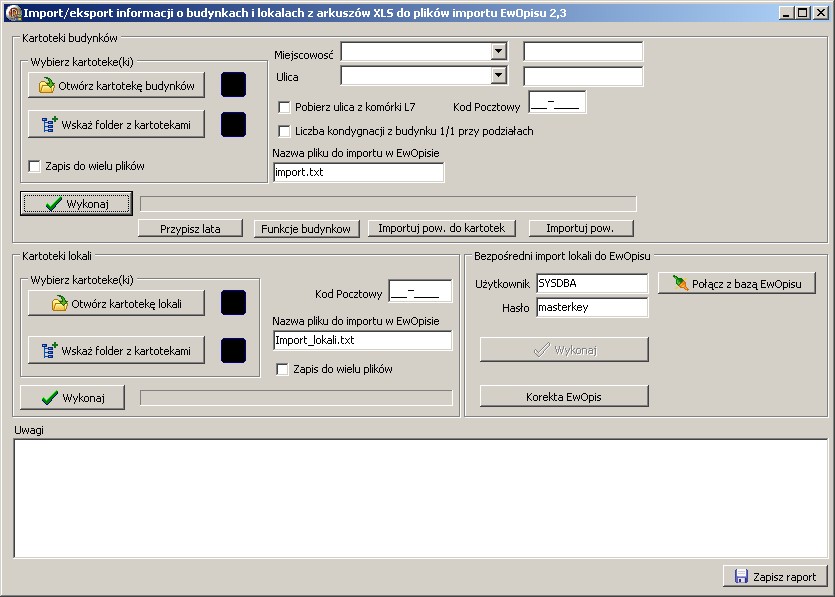This screenshot has width=835, height=597.
Task: Open the premises file via Otwórz kartotekę lokali
Action: (x=116, y=304)
